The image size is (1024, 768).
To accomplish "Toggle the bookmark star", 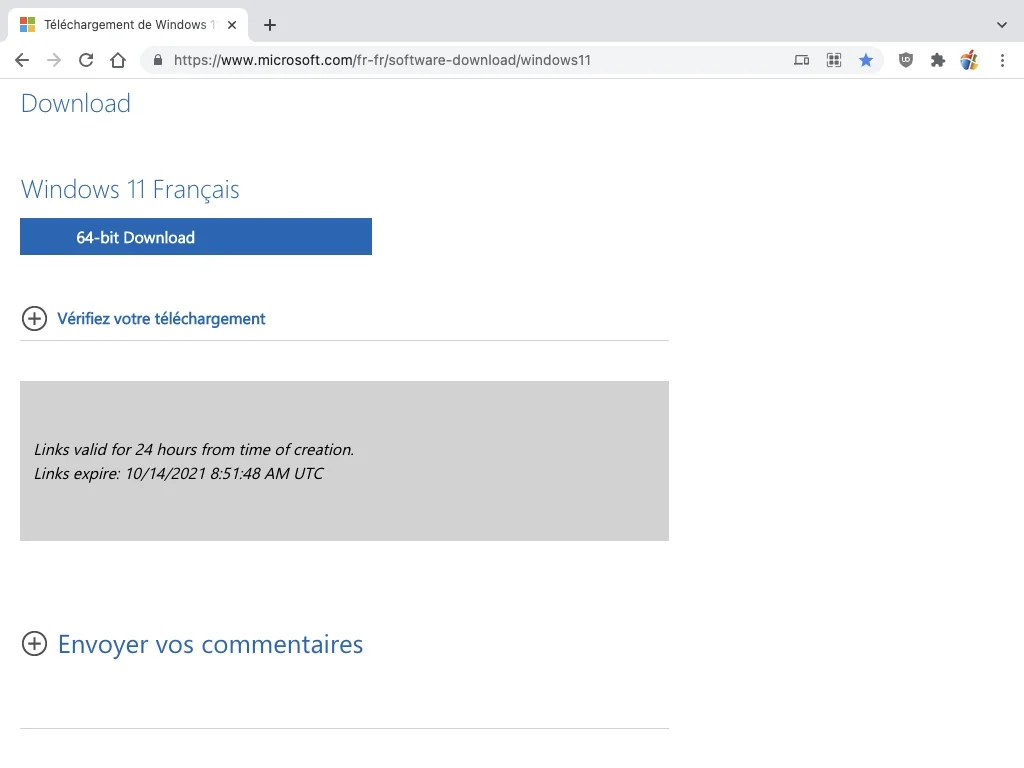I will click(x=865, y=60).
